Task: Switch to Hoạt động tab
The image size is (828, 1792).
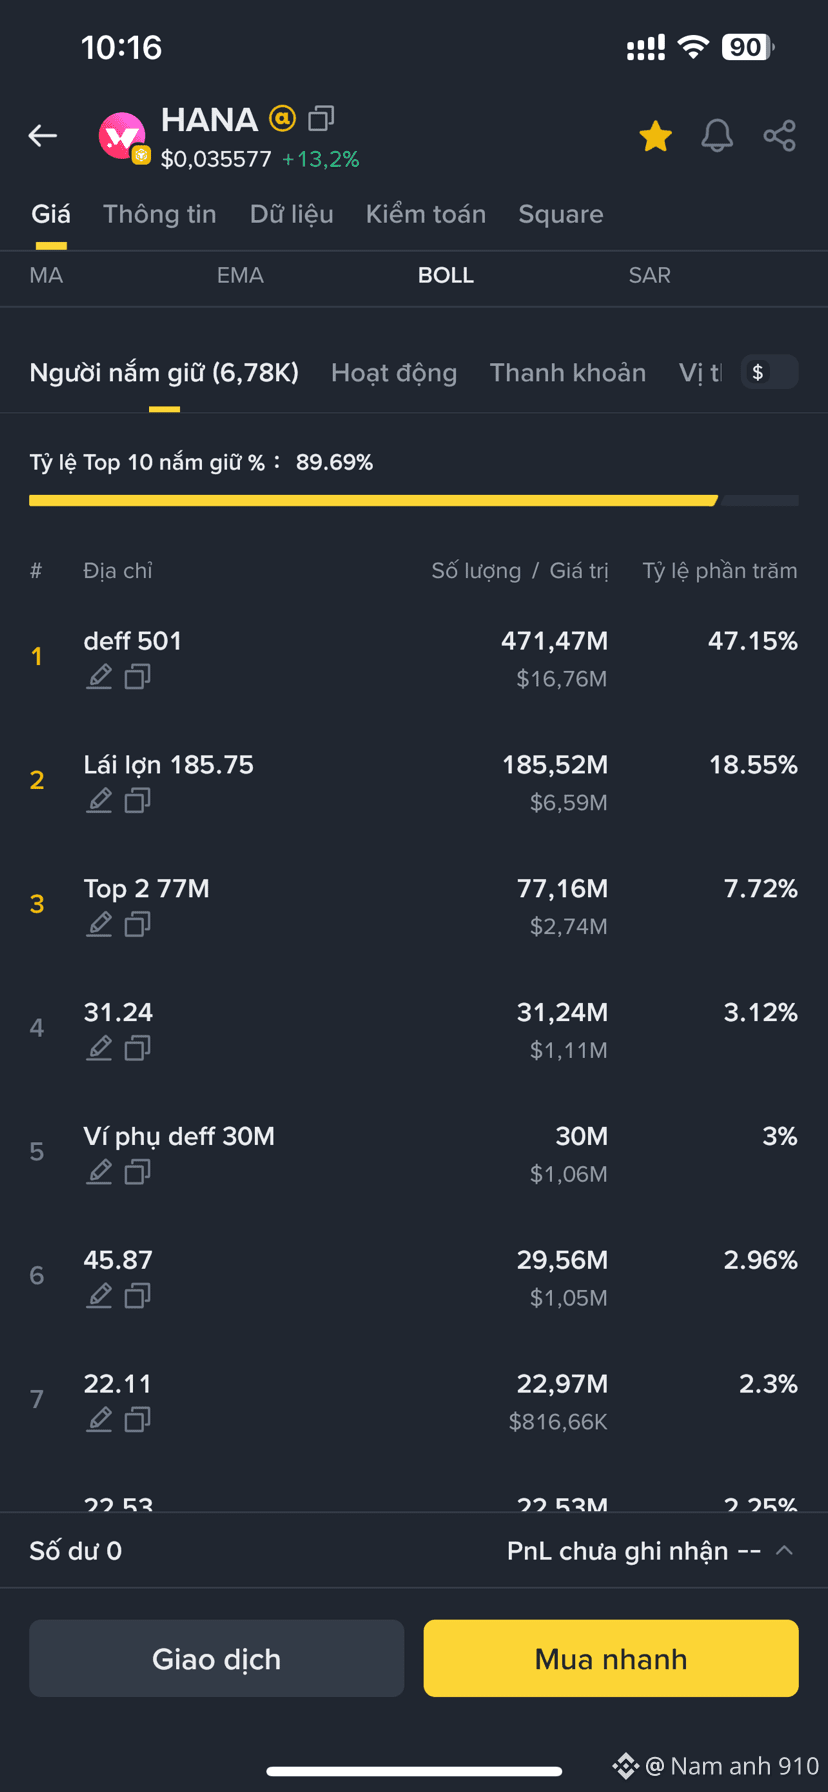Action: click(394, 373)
